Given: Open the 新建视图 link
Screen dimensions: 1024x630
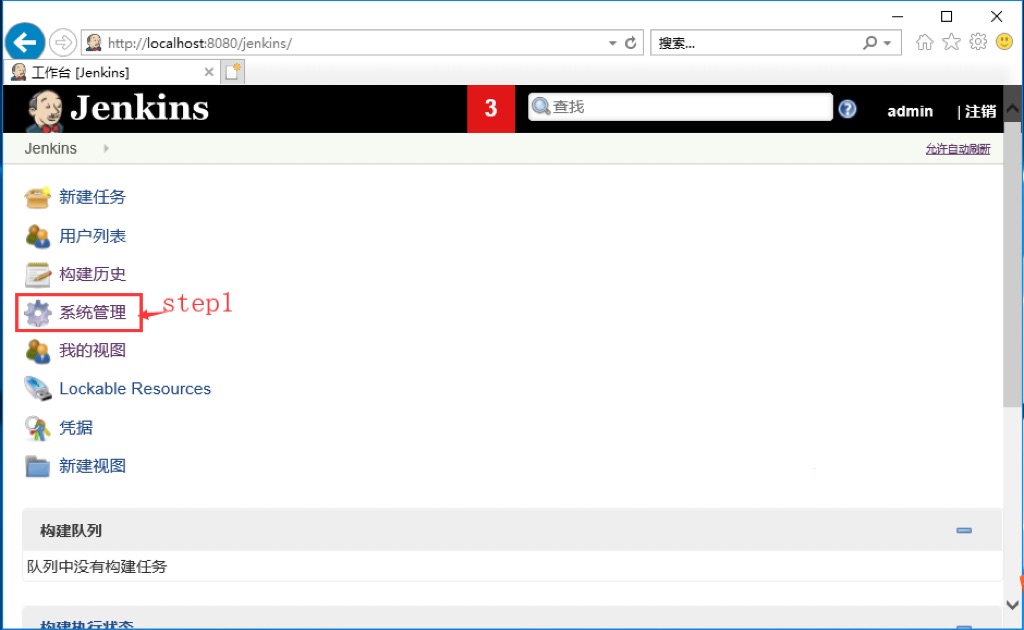Looking at the screenshot, I should tap(92, 466).
